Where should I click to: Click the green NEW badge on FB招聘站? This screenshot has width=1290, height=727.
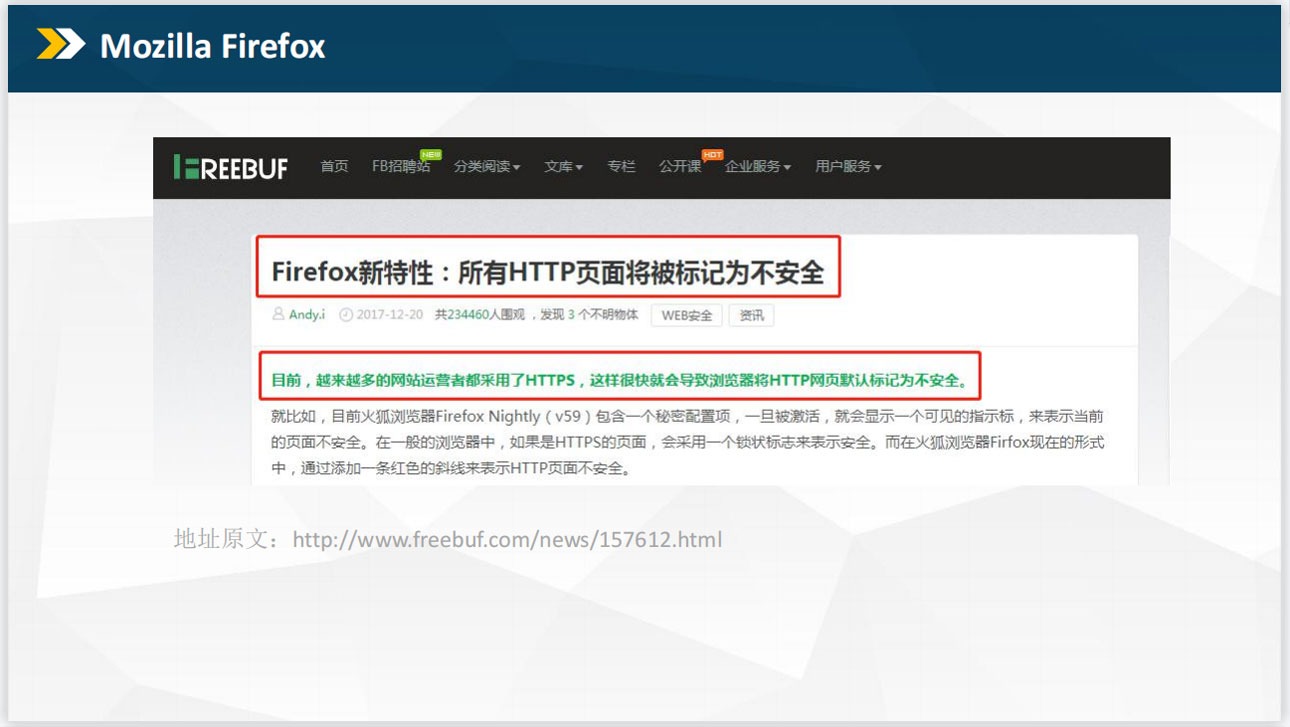tap(431, 155)
